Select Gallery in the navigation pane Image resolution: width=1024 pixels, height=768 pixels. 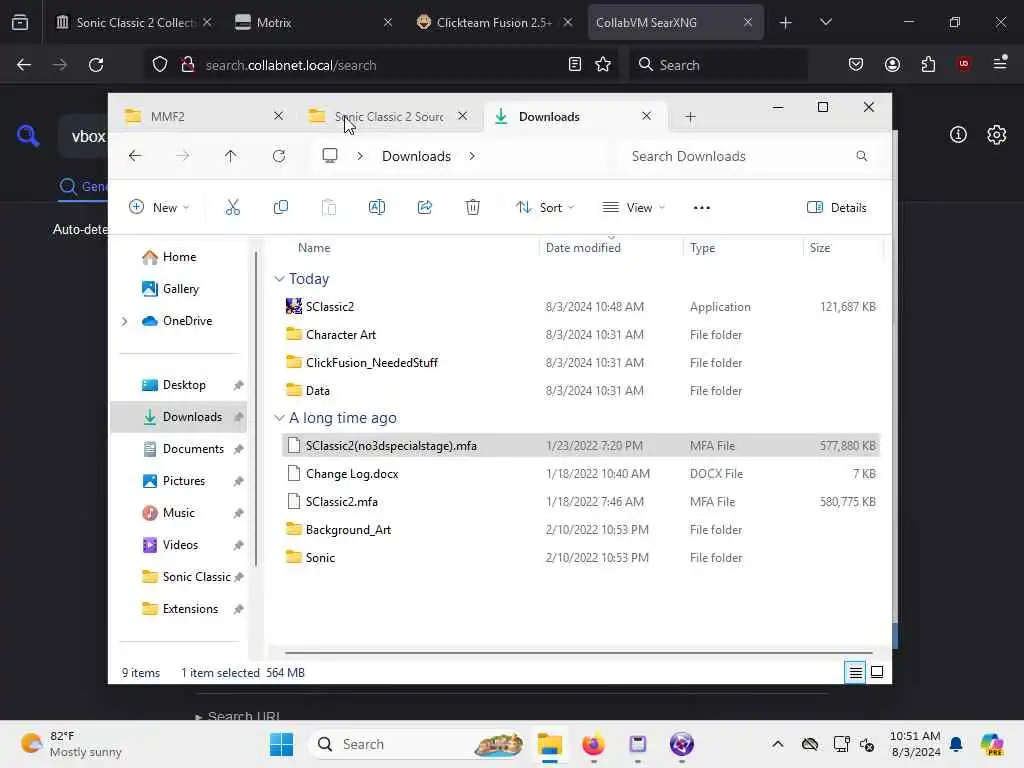181,289
